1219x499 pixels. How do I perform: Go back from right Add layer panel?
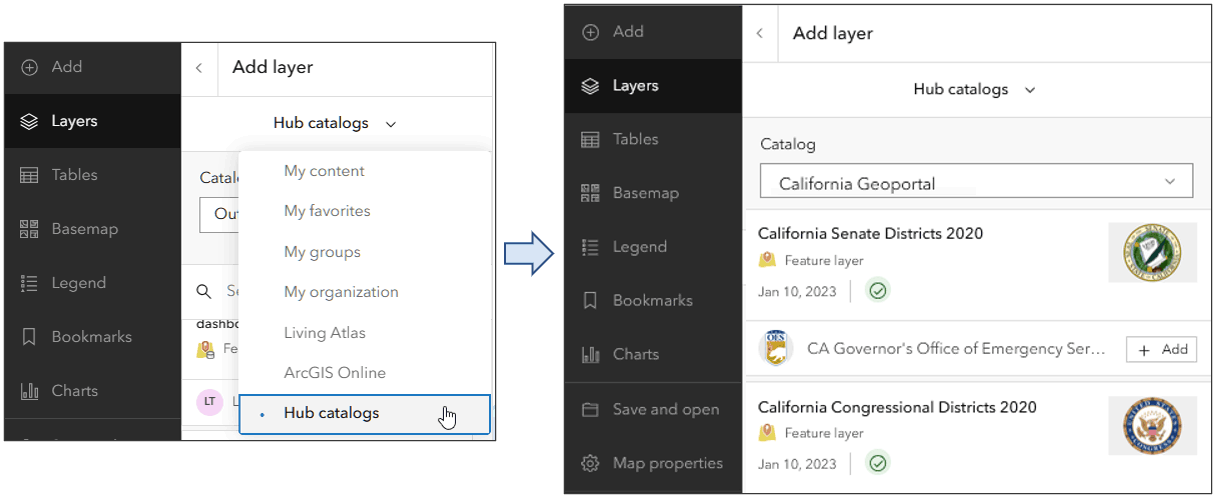[760, 33]
